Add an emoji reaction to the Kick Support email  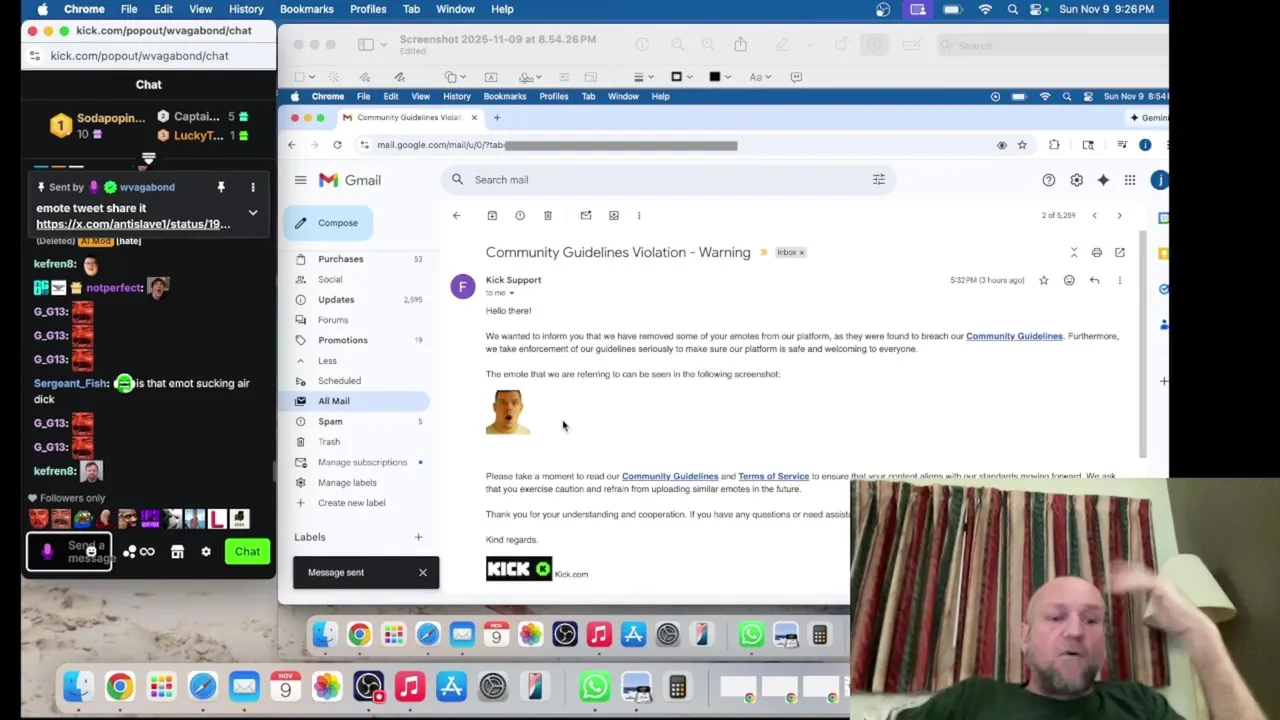[1069, 280]
